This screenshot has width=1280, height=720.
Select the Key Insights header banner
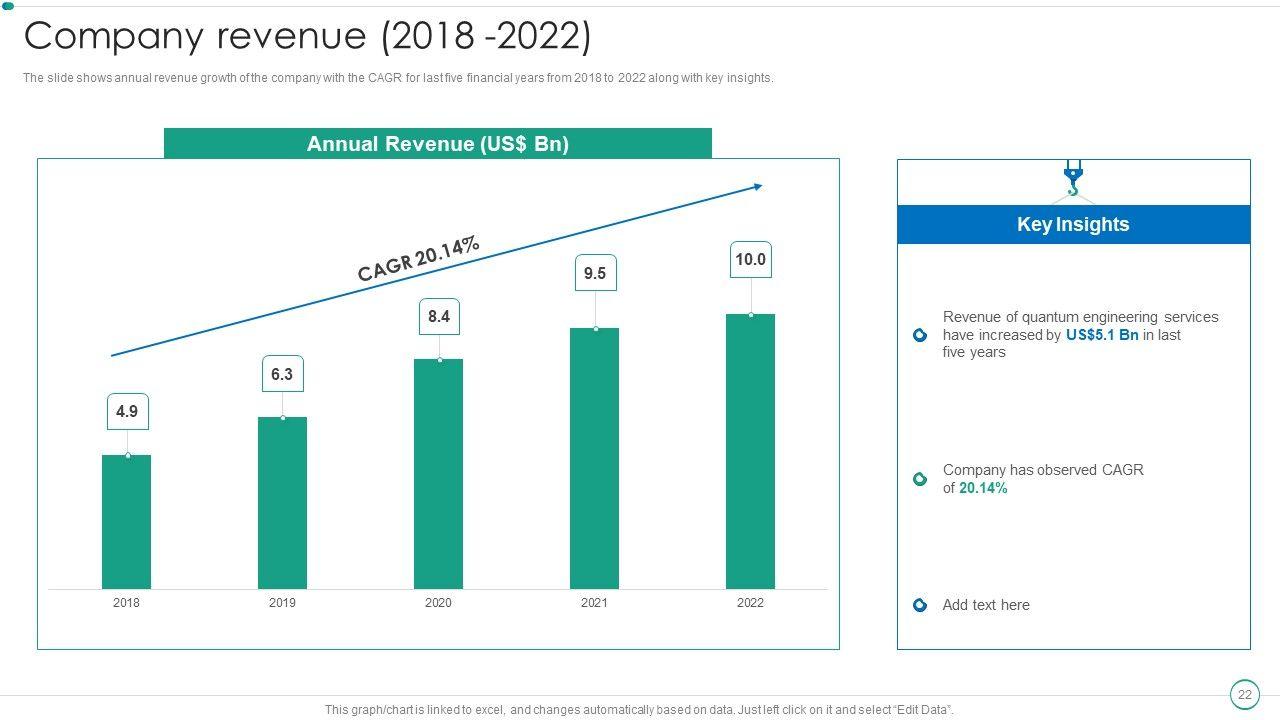click(x=1073, y=225)
